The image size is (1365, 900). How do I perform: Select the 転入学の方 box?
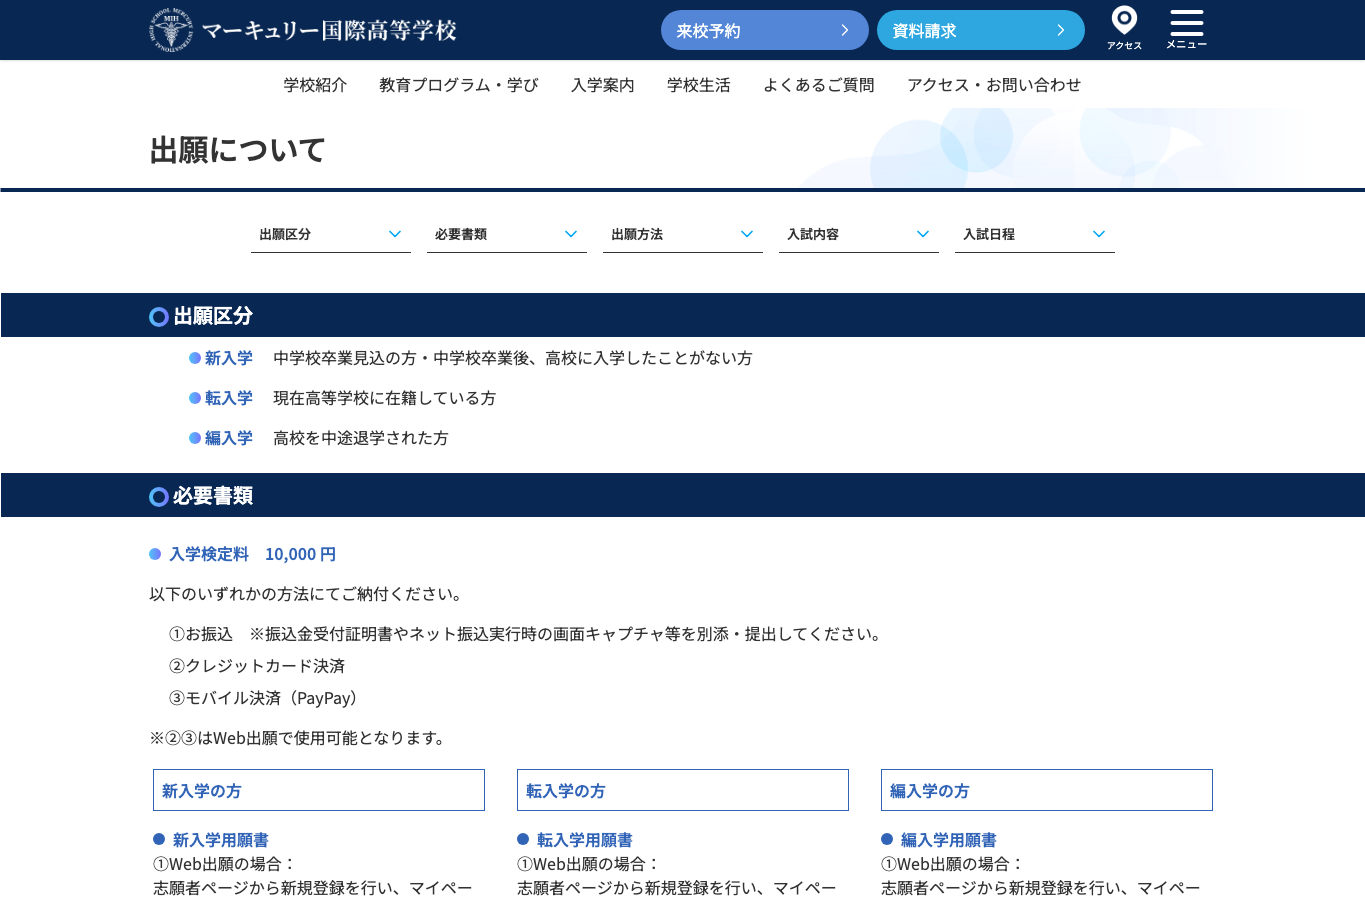(x=683, y=790)
